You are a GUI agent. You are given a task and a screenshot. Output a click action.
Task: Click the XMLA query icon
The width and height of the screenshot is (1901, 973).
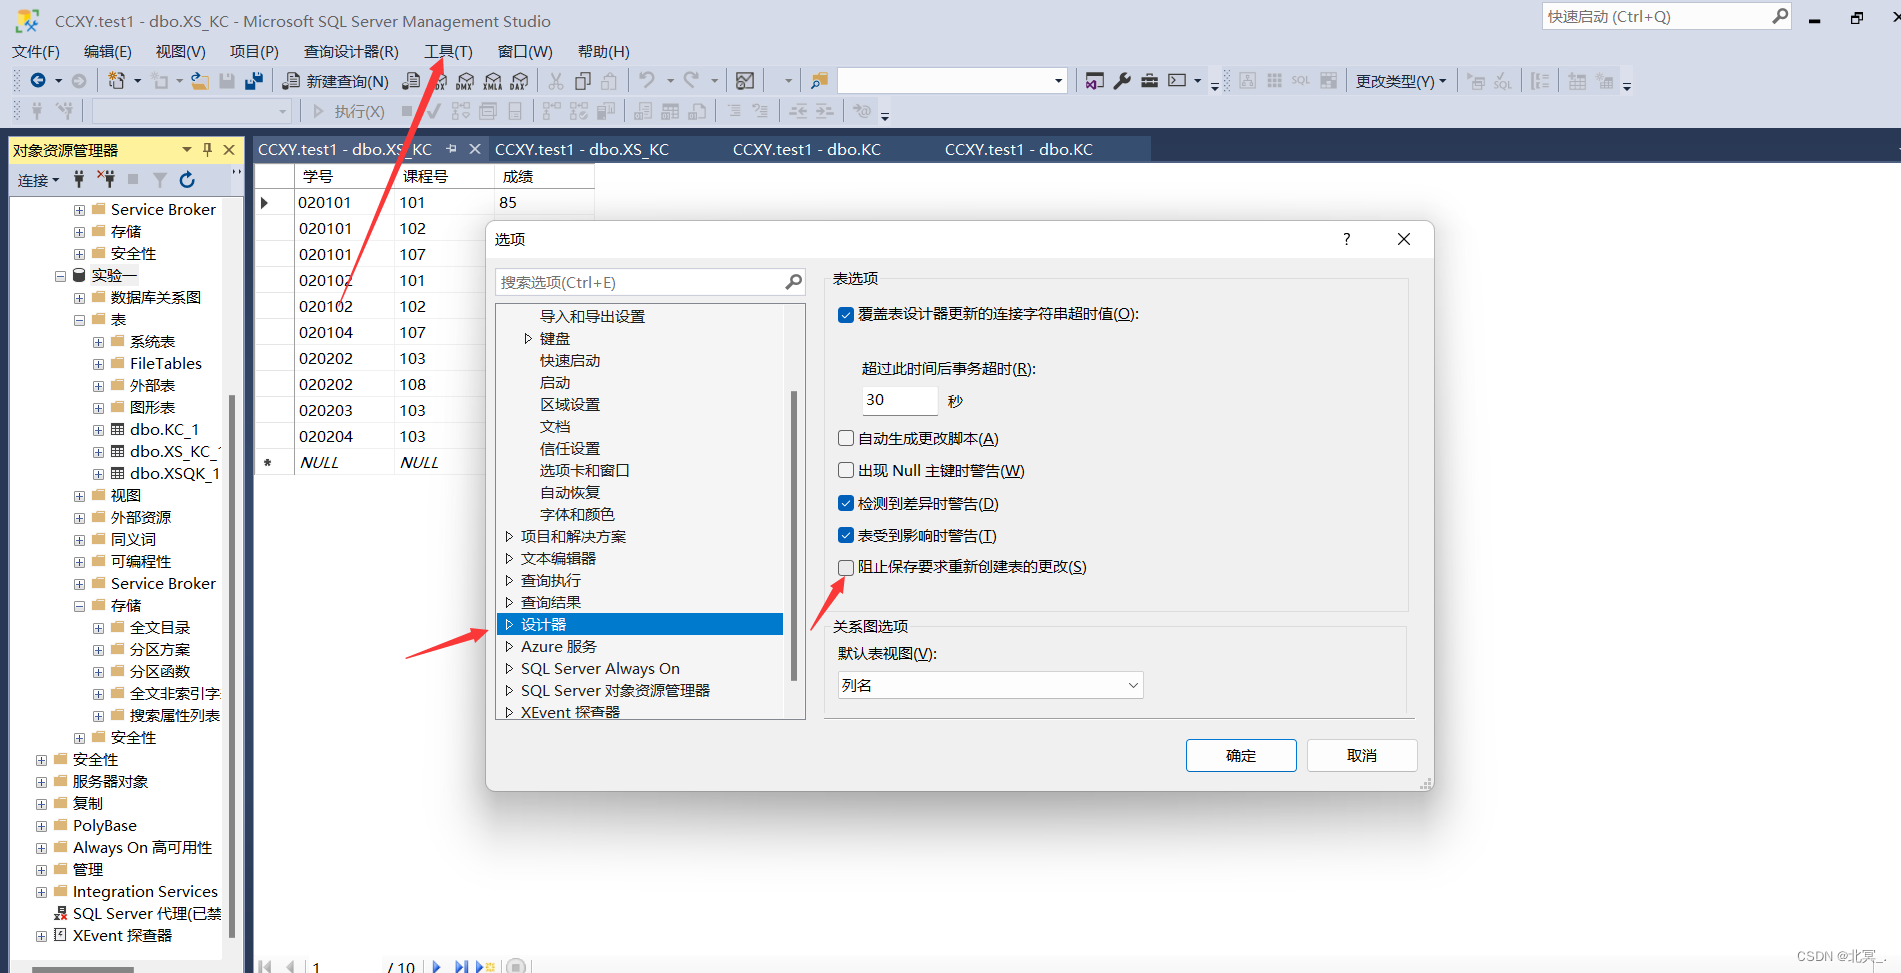(493, 81)
